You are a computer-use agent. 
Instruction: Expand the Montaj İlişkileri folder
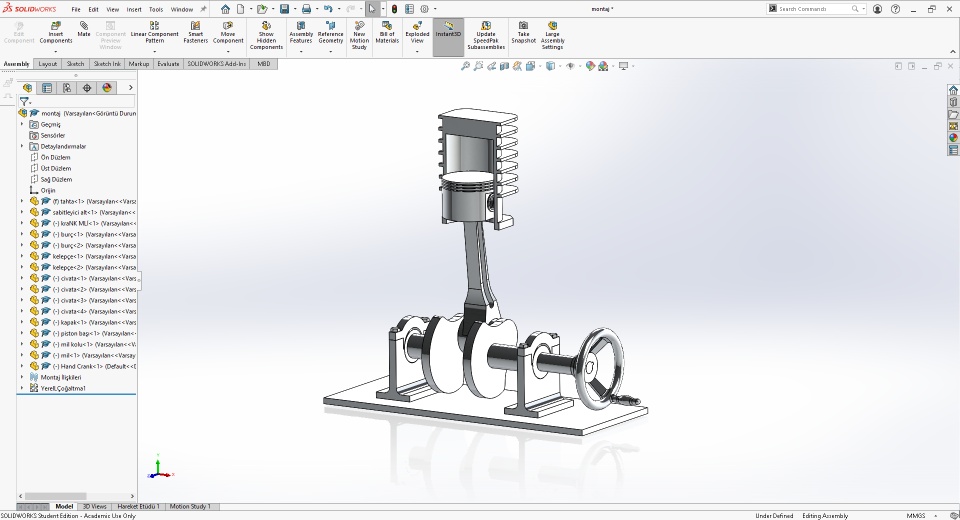pyautogui.click(x=22, y=377)
